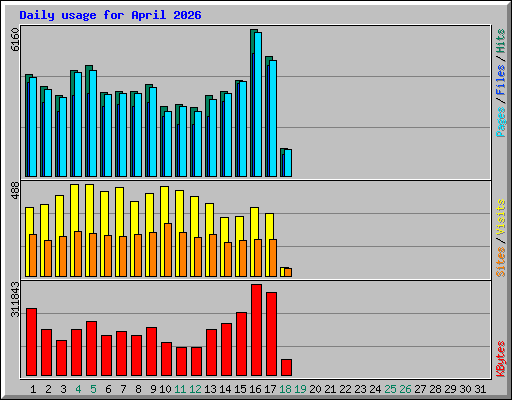Click day label '9' on the x-axis
The image size is (512, 400).
coord(153,389)
